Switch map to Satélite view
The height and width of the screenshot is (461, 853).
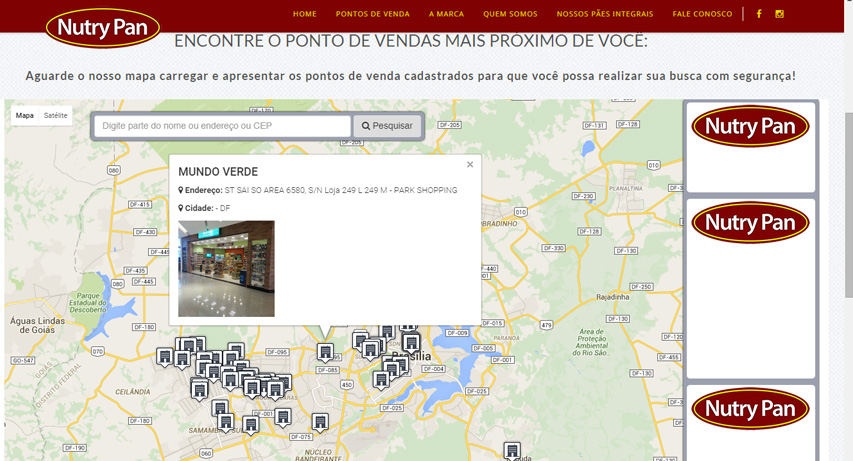click(x=55, y=115)
